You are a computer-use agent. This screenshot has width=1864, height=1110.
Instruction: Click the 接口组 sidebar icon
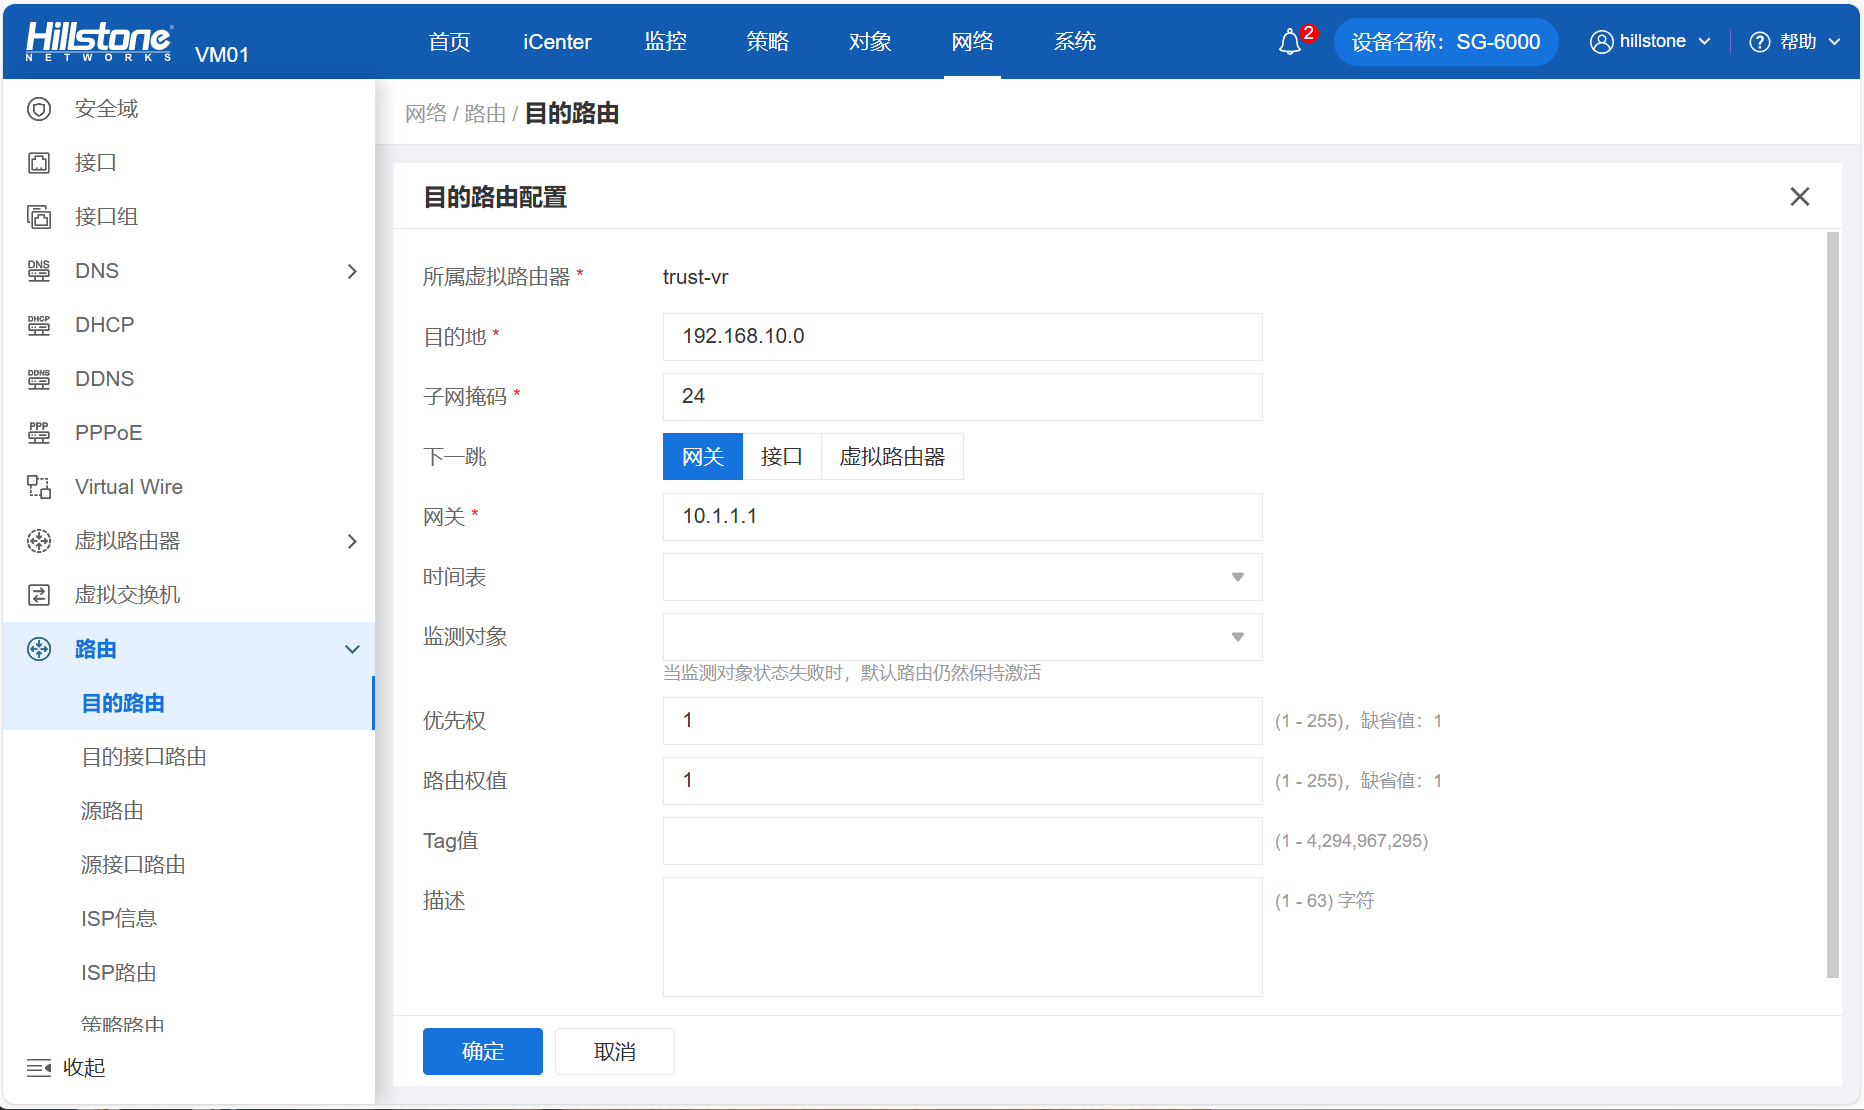point(39,217)
